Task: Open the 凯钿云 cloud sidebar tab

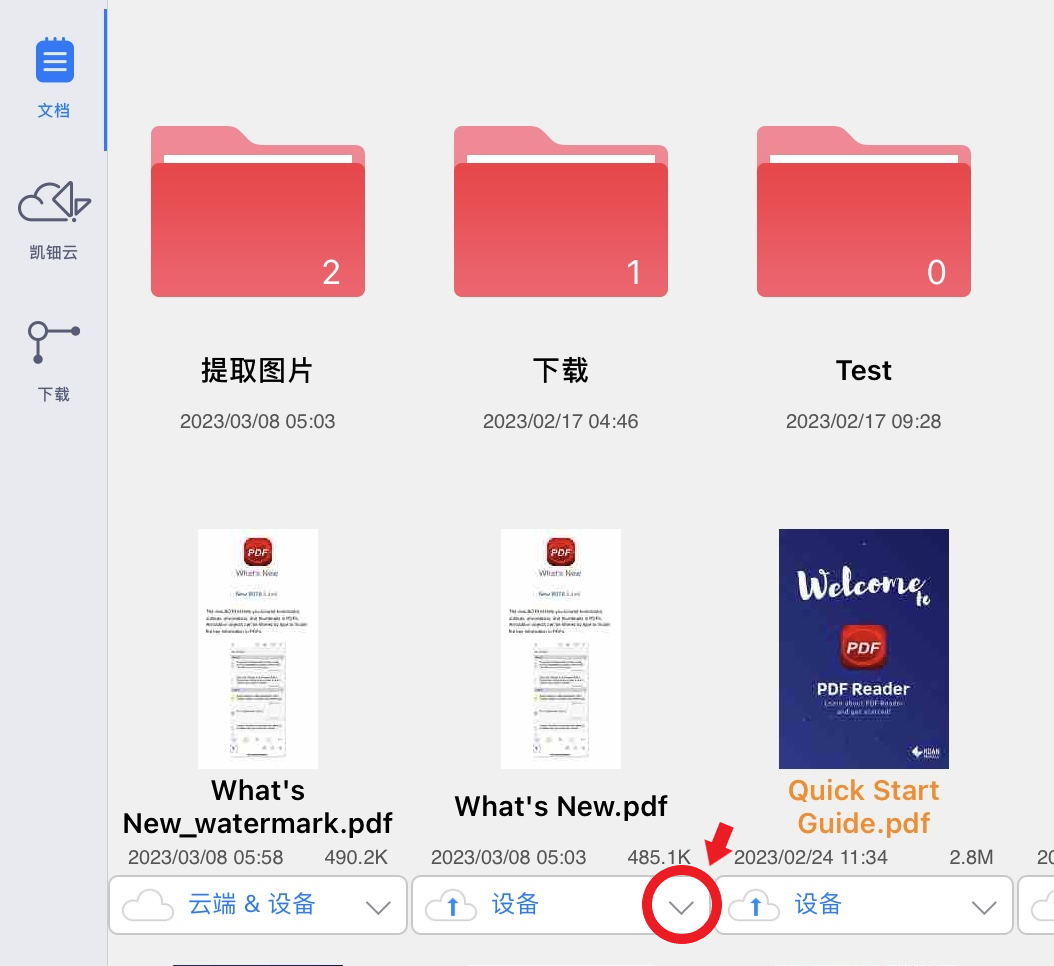Action: pos(54,220)
